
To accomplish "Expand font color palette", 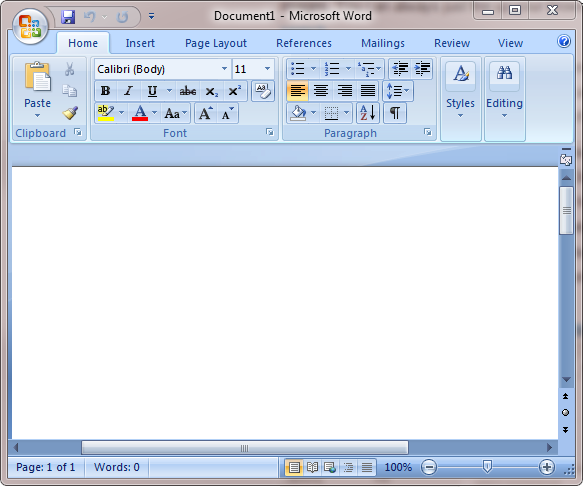I will click(x=155, y=113).
